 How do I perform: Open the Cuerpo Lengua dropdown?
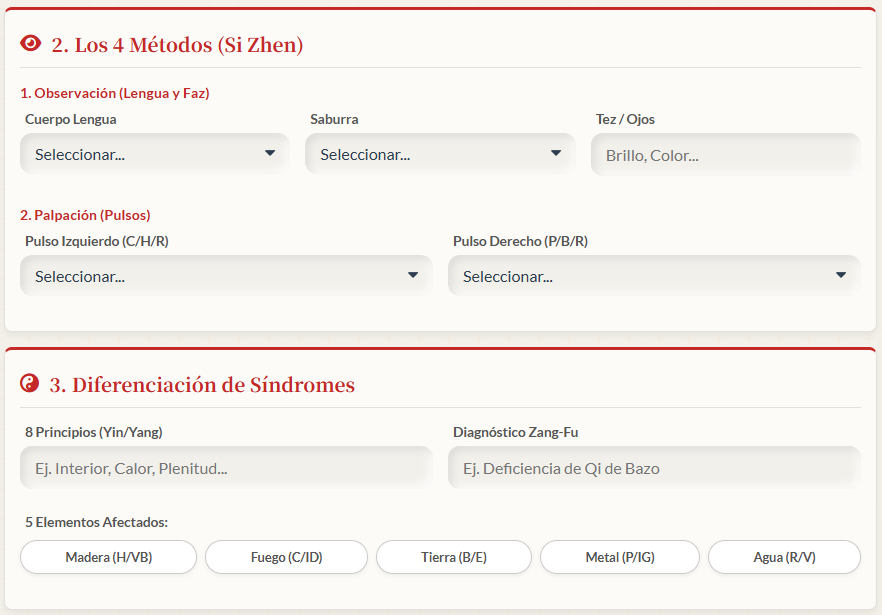(154, 155)
